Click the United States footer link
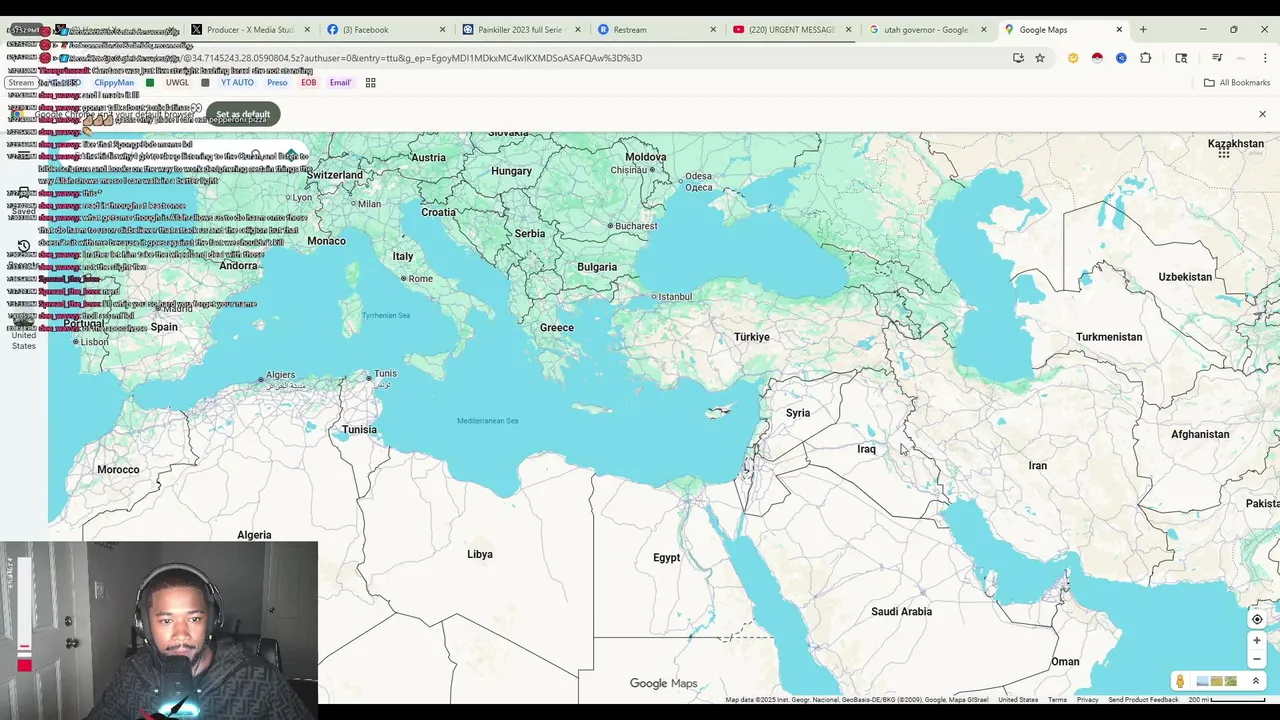Image resolution: width=1280 pixels, height=720 pixels. [1018, 700]
